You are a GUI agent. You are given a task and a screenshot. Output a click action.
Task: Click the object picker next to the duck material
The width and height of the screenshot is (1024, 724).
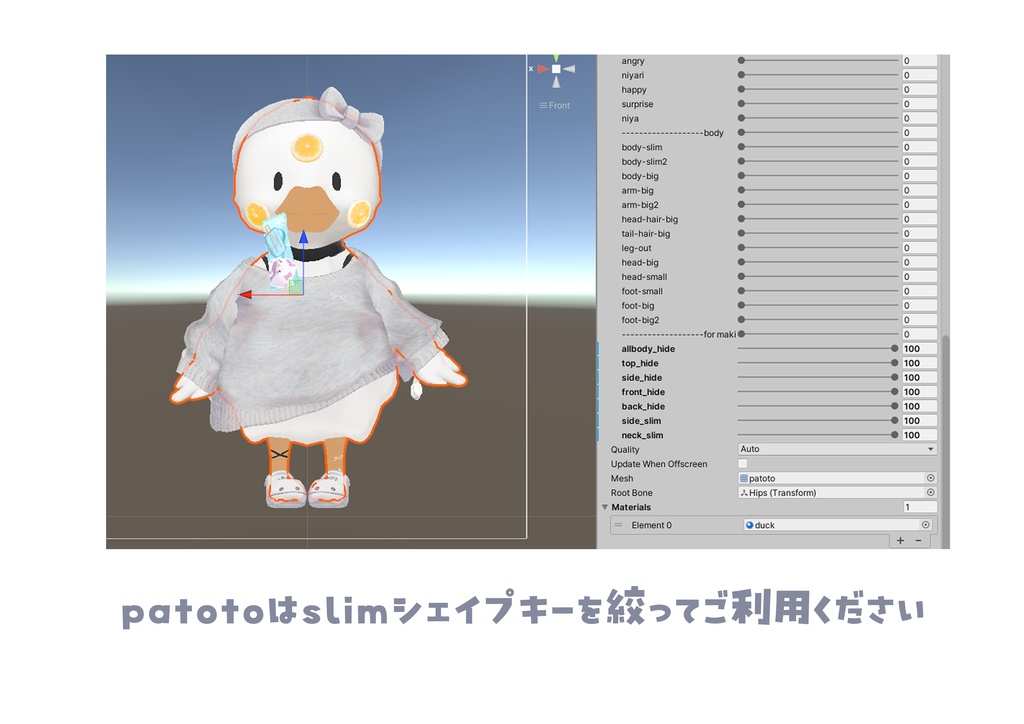(x=927, y=524)
